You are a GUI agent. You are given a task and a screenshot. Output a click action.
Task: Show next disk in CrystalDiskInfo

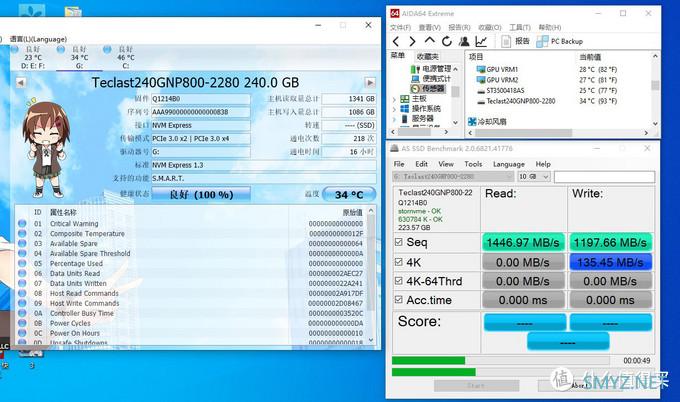coord(369,82)
